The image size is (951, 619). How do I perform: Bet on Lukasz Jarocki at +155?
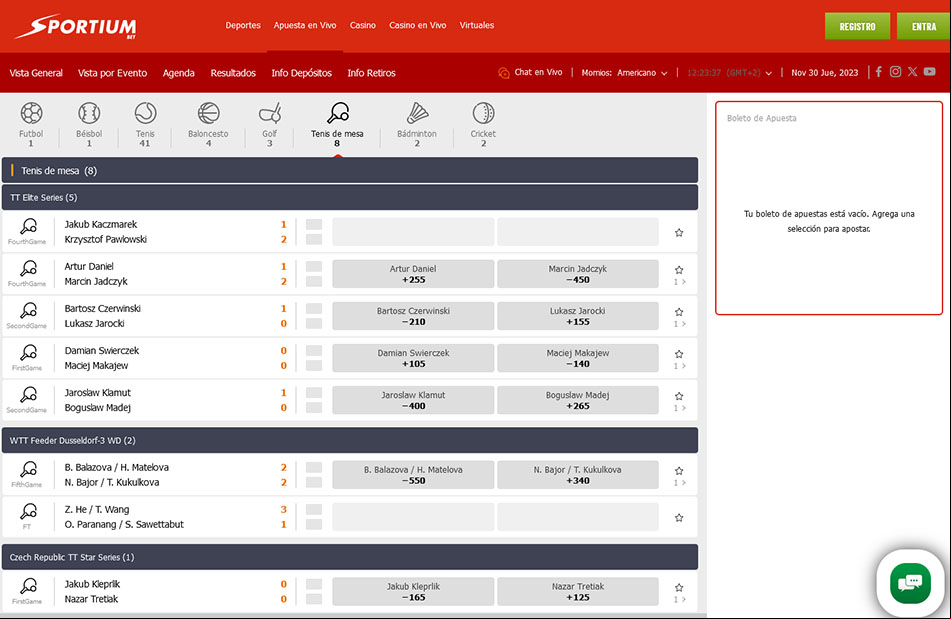click(x=578, y=316)
